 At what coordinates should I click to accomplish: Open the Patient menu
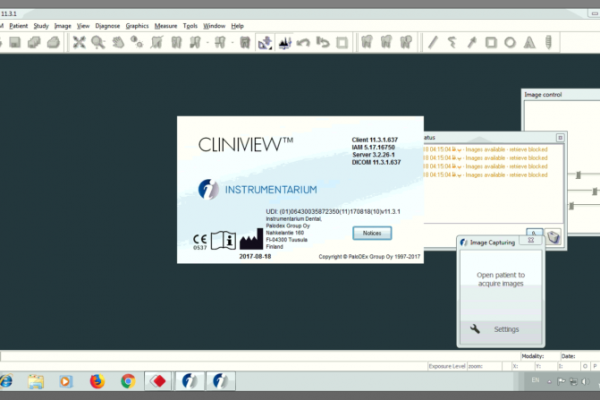click(x=18, y=24)
